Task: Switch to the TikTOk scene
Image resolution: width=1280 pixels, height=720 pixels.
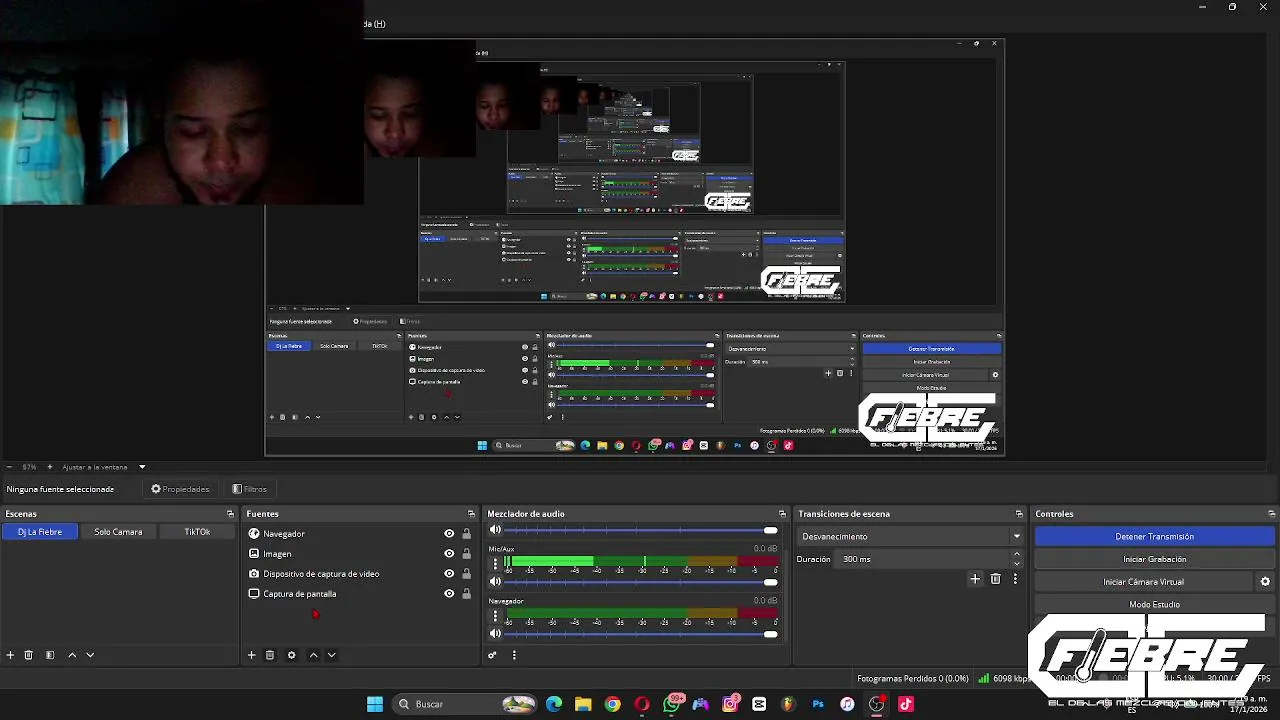Action: coord(197,532)
